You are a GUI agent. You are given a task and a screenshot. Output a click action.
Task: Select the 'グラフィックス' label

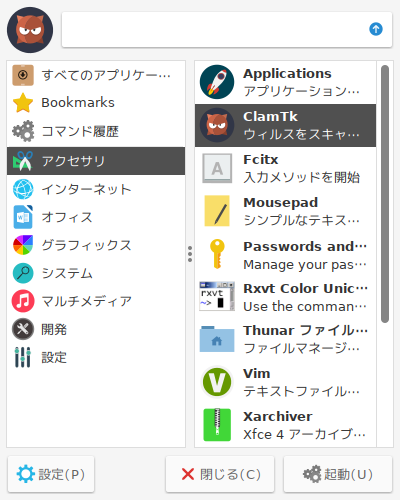(x=86, y=245)
